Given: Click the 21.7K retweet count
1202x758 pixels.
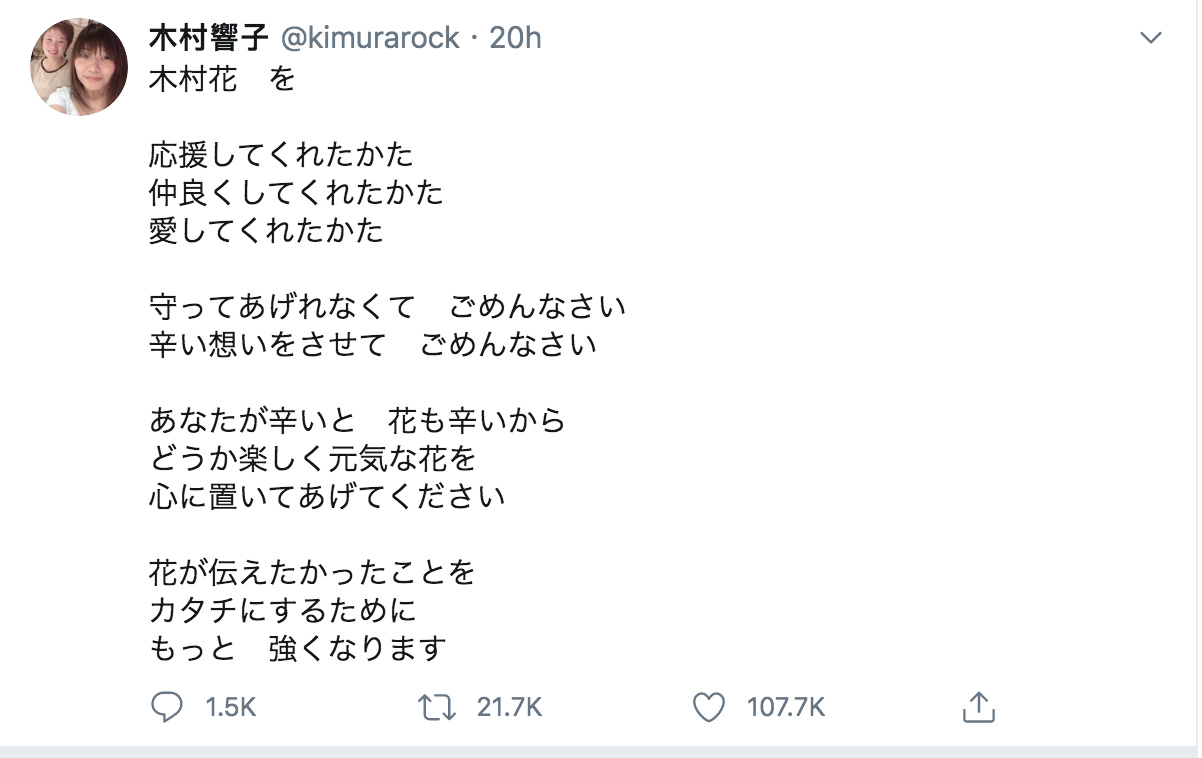Looking at the screenshot, I should pyautogui.click(x=509, y=708).
